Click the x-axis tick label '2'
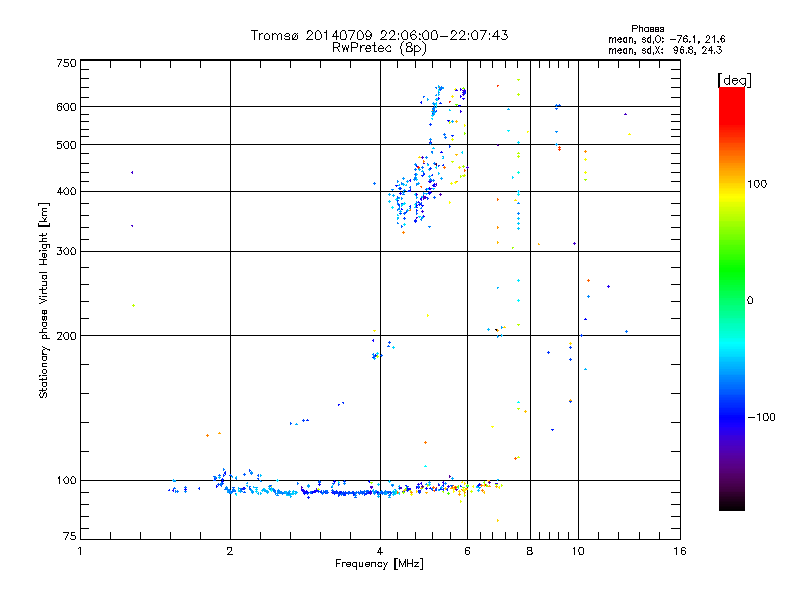Screen dimensions: 800x600 point(230,551)
